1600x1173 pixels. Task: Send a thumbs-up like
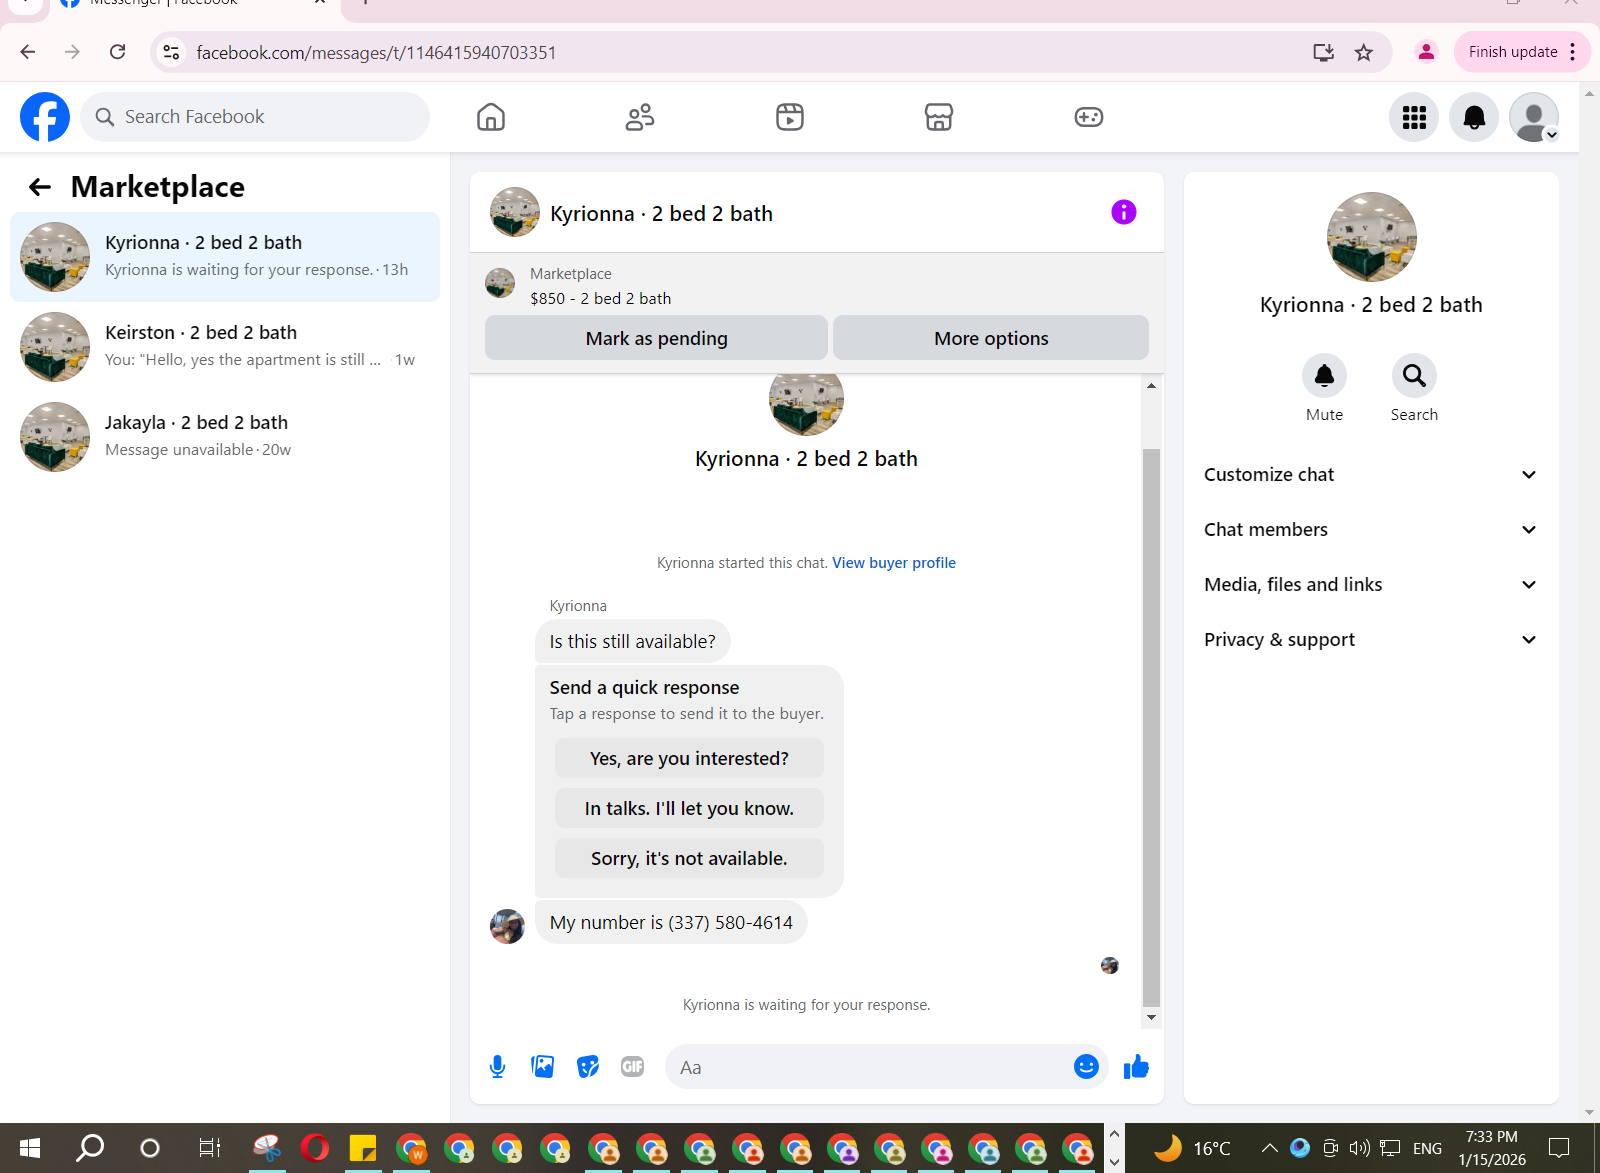click(1136, 1067)
